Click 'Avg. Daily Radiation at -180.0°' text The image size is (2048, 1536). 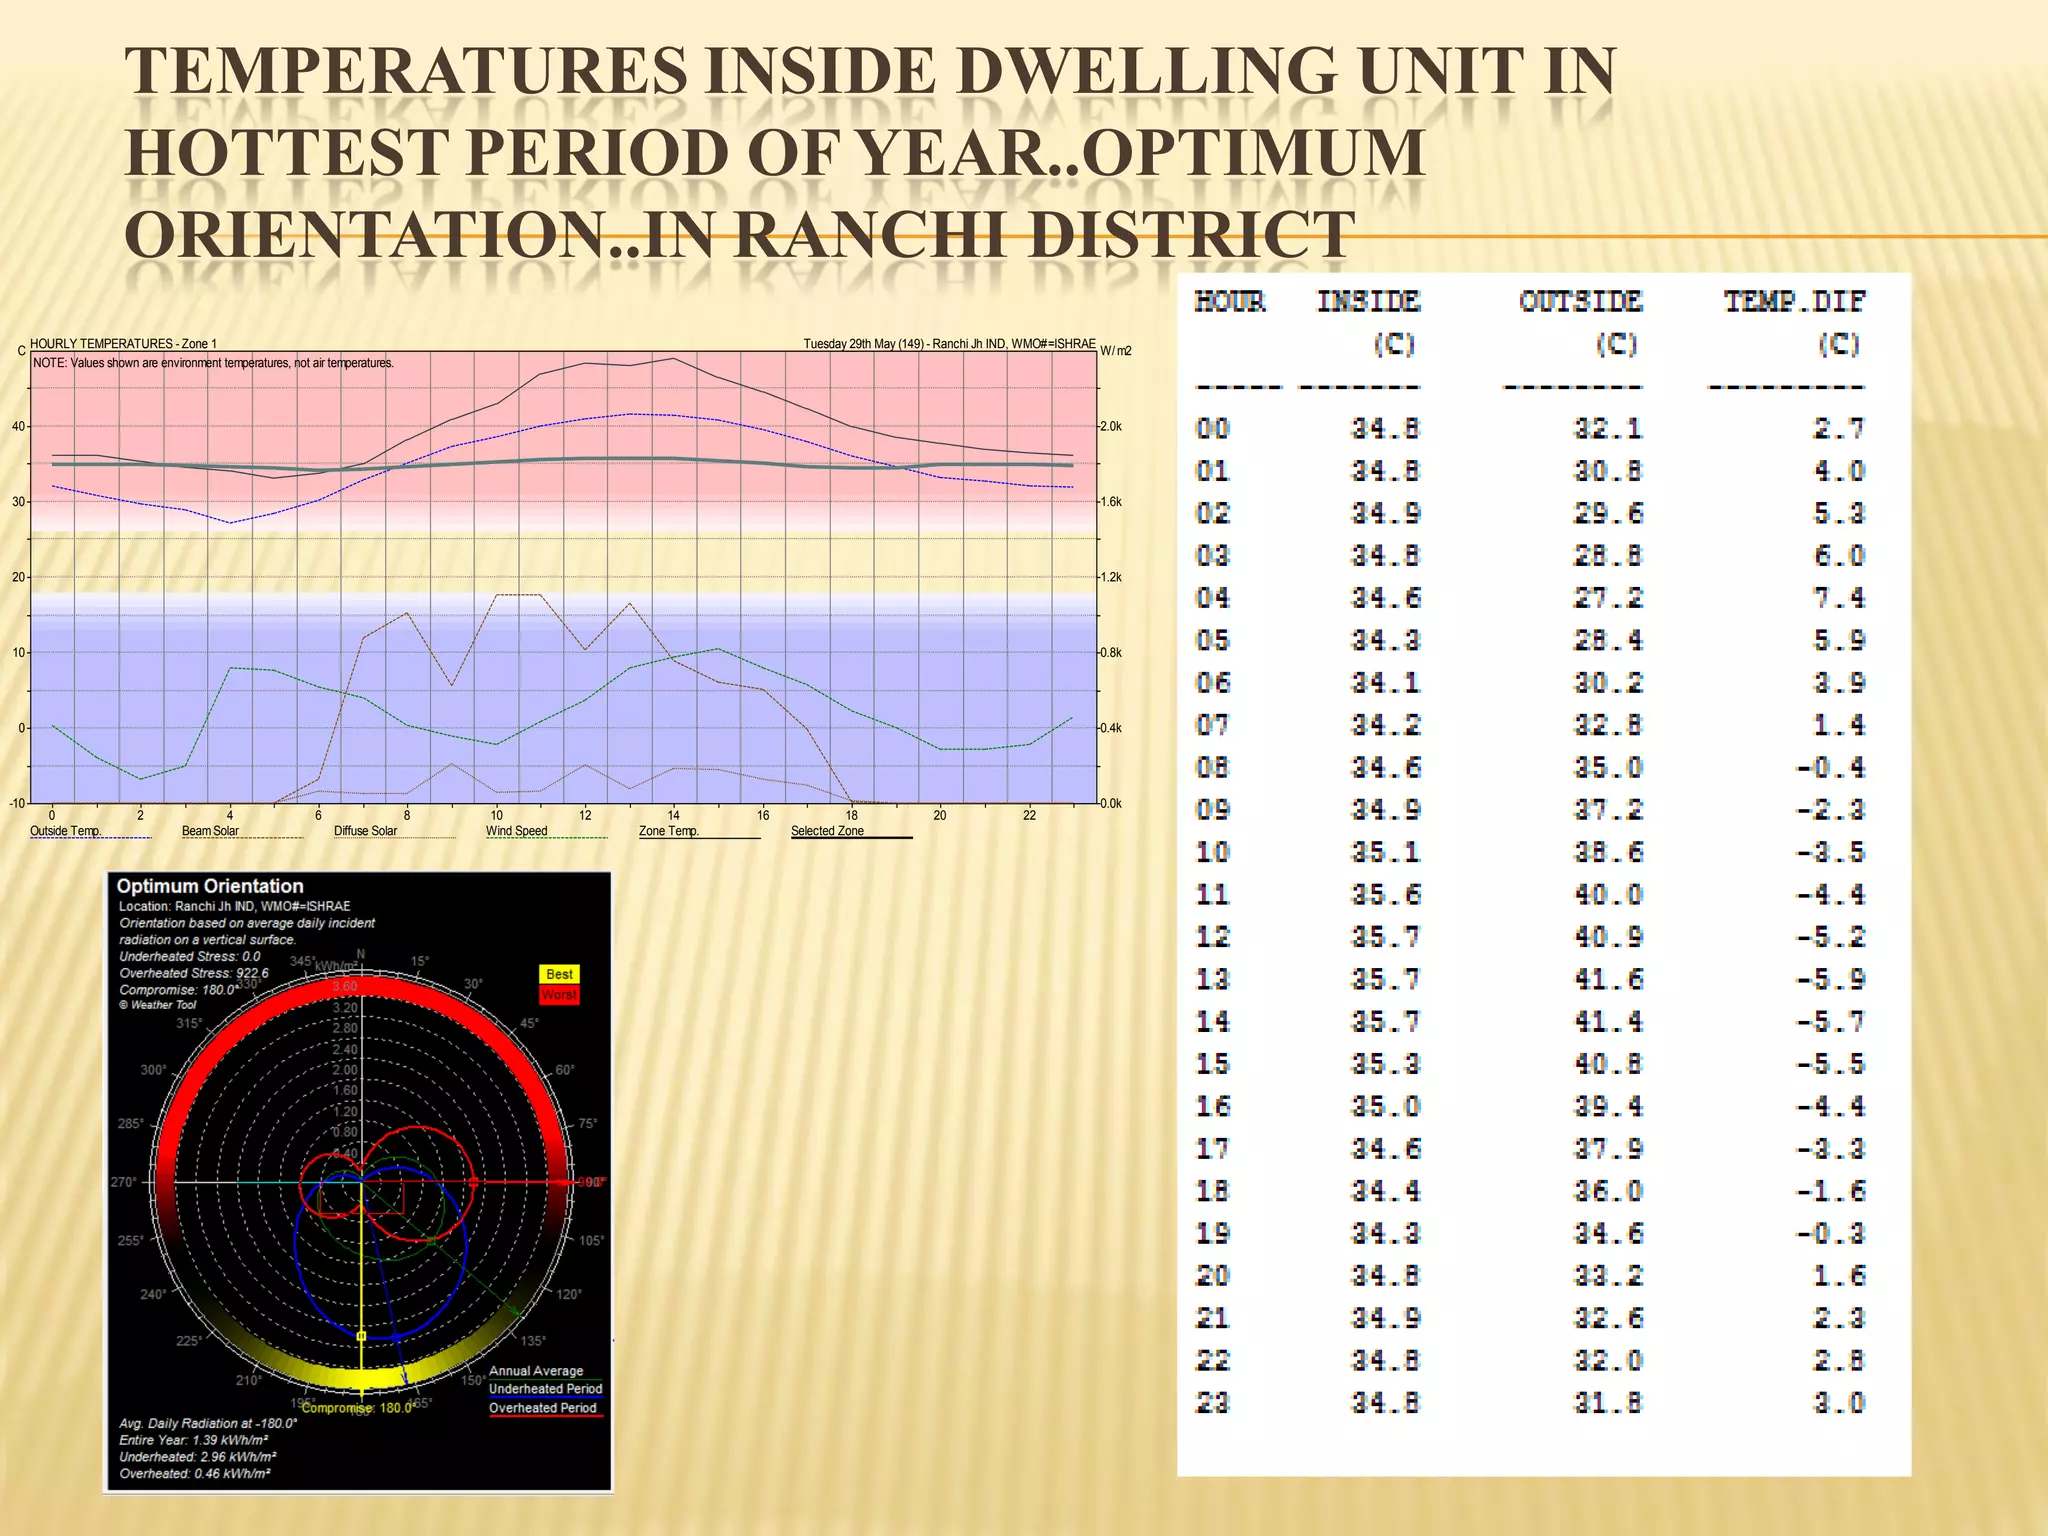click(x=208, y=1423)
